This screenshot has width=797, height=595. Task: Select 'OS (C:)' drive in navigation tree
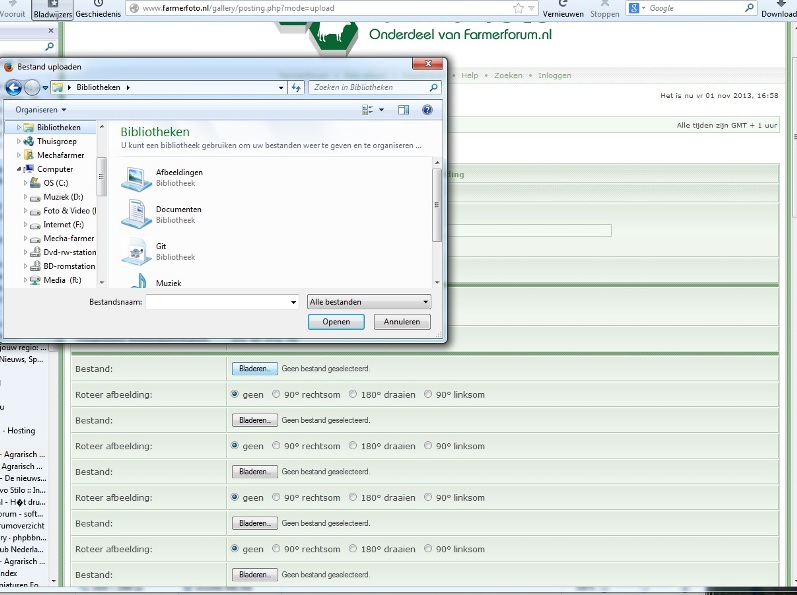[55, 183]
